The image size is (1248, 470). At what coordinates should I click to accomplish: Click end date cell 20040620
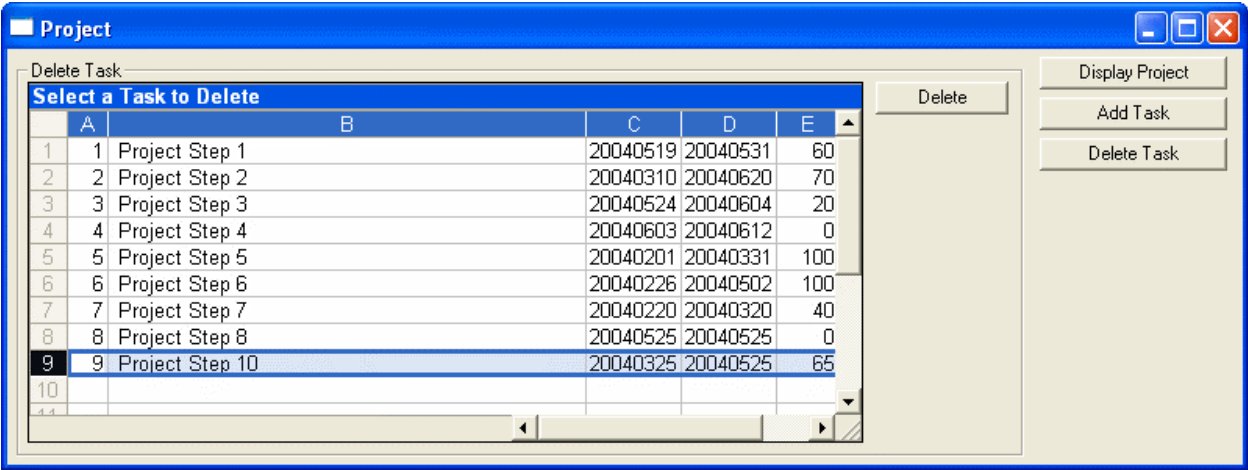click(x=728, y=178)
